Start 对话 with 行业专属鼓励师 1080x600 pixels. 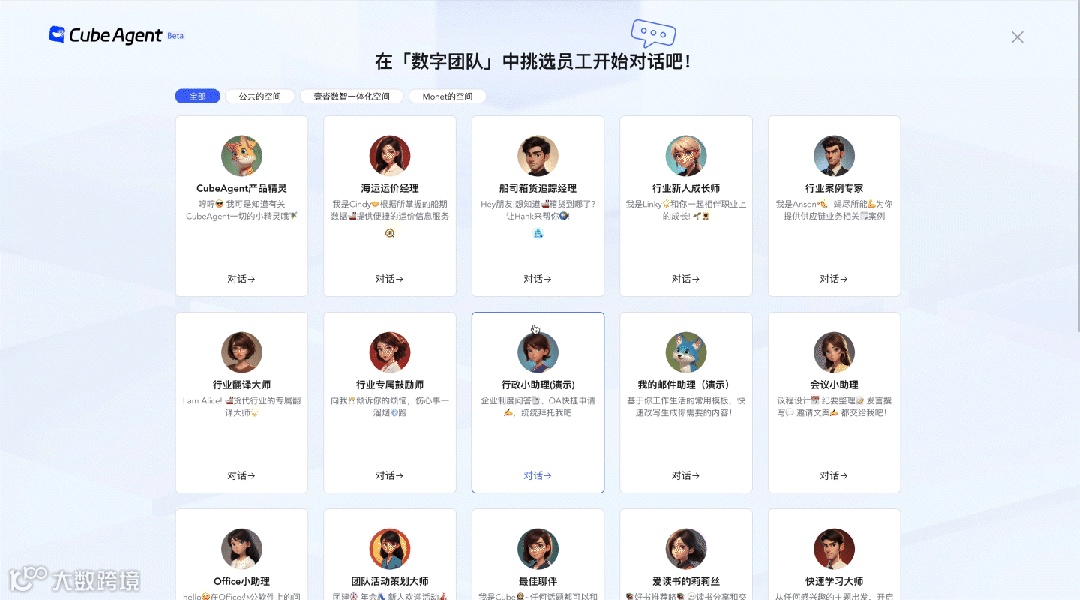[390, 475]
